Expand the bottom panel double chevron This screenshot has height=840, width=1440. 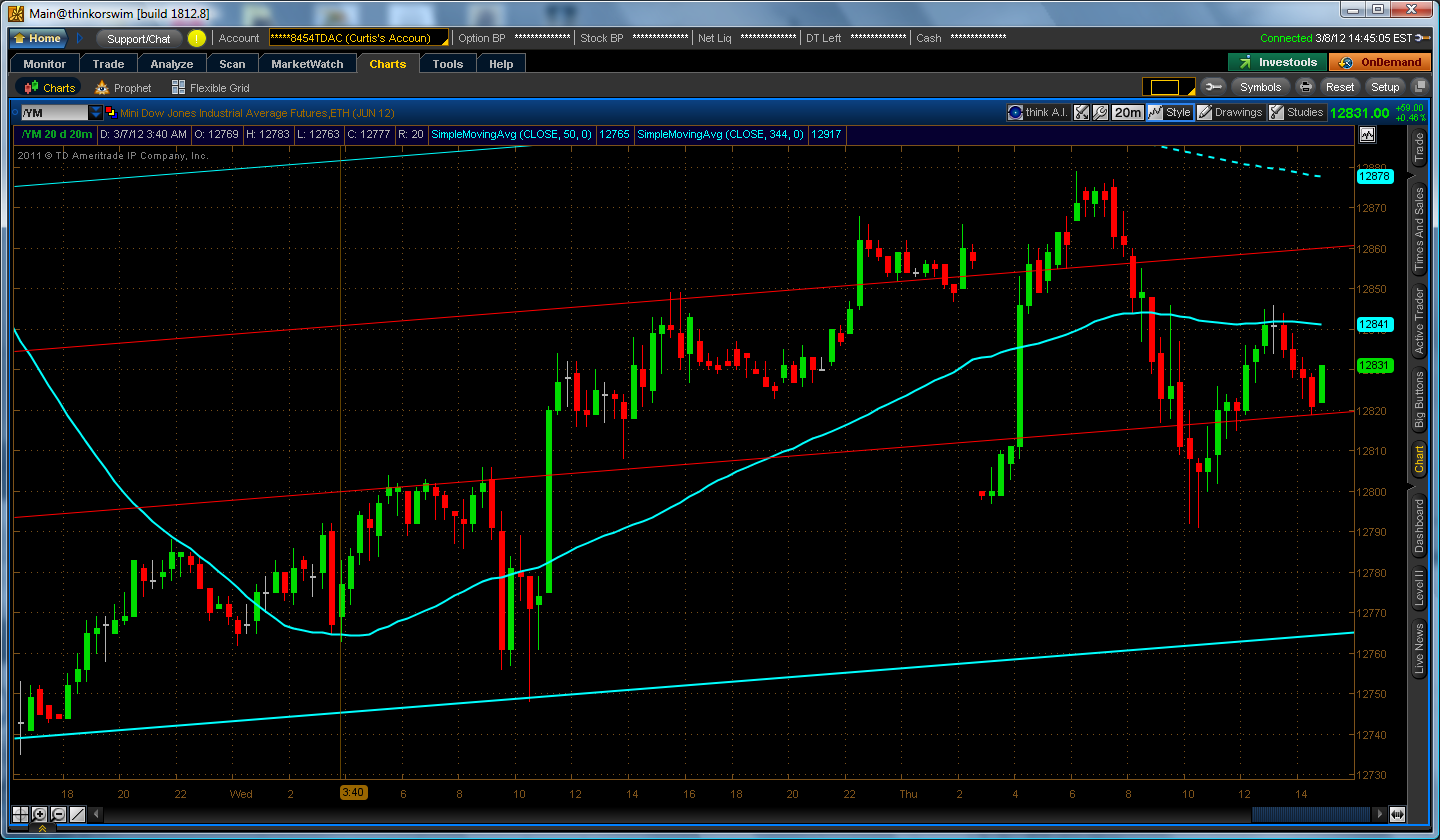click(42, 830)
